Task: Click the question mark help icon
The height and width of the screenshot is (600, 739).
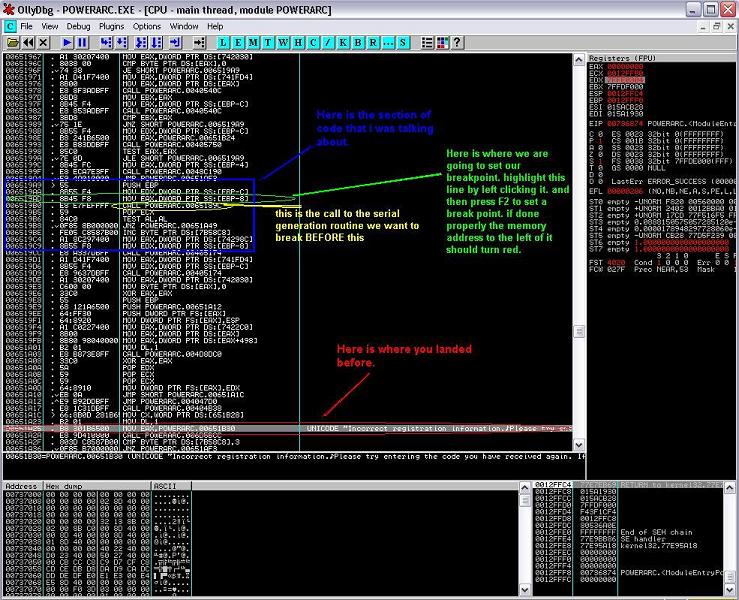Action: (x=457, y=43)
